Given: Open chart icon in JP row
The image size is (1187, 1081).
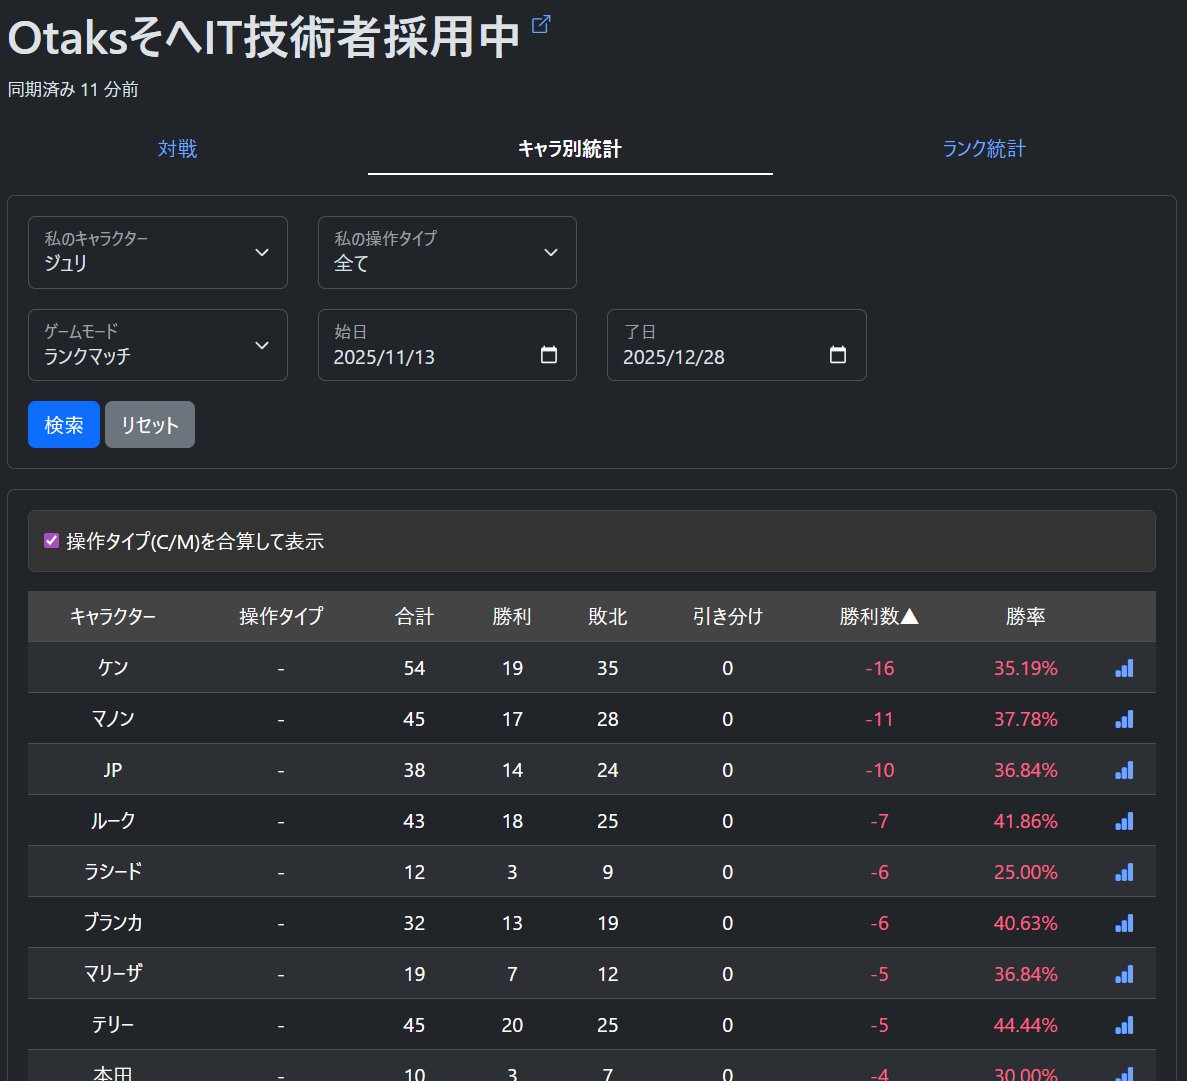Looking at the screenshot, I should (1124, 770).
